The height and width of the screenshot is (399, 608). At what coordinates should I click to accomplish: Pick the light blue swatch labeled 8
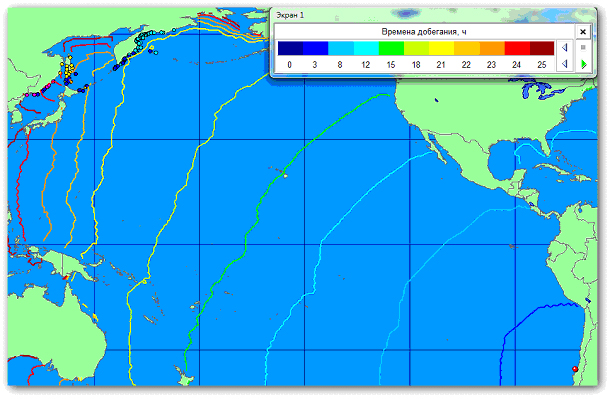coord(341,48)
